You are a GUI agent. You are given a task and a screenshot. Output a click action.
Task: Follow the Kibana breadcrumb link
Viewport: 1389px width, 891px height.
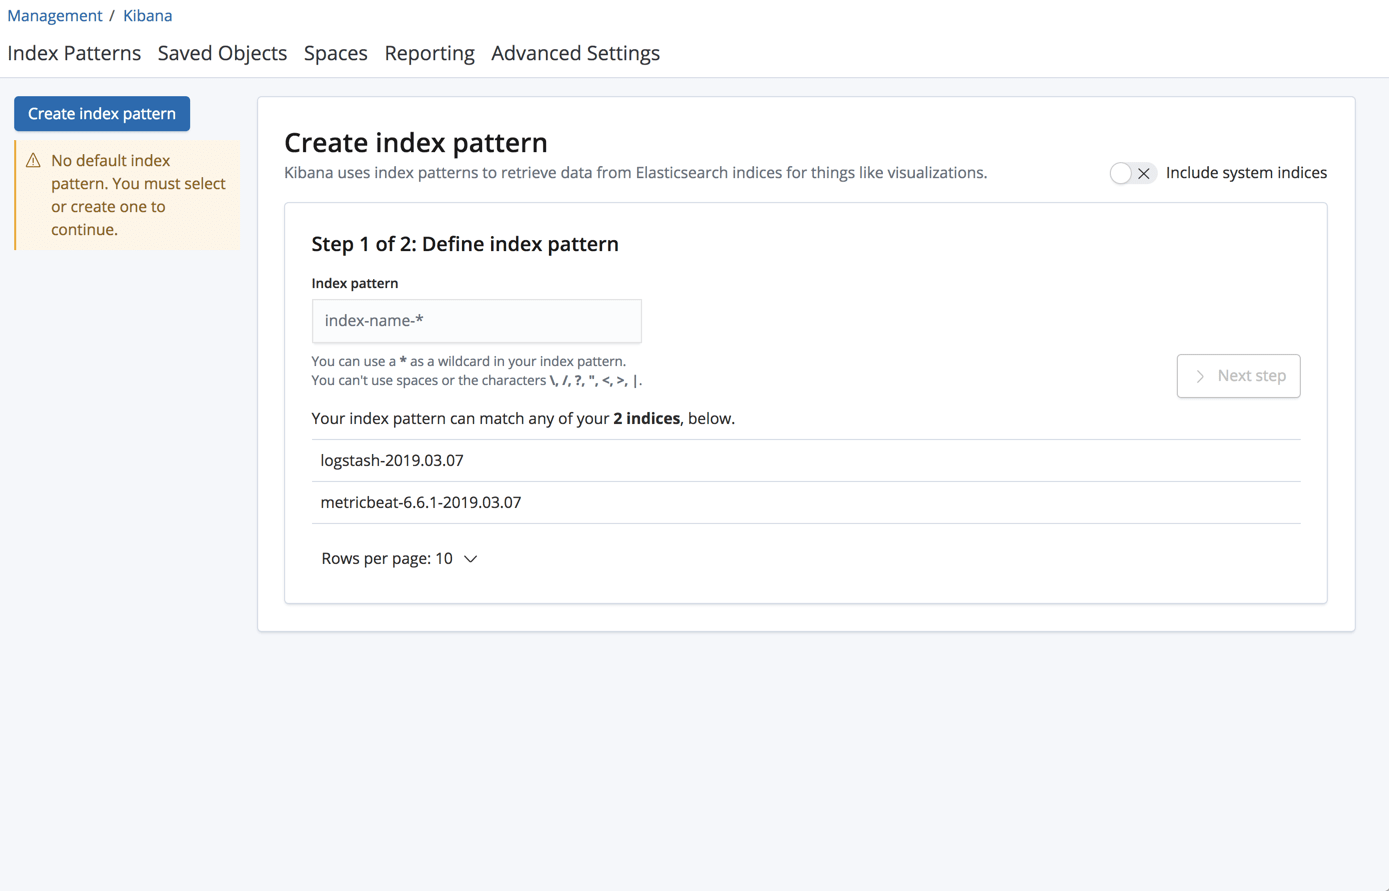point(147,15)
